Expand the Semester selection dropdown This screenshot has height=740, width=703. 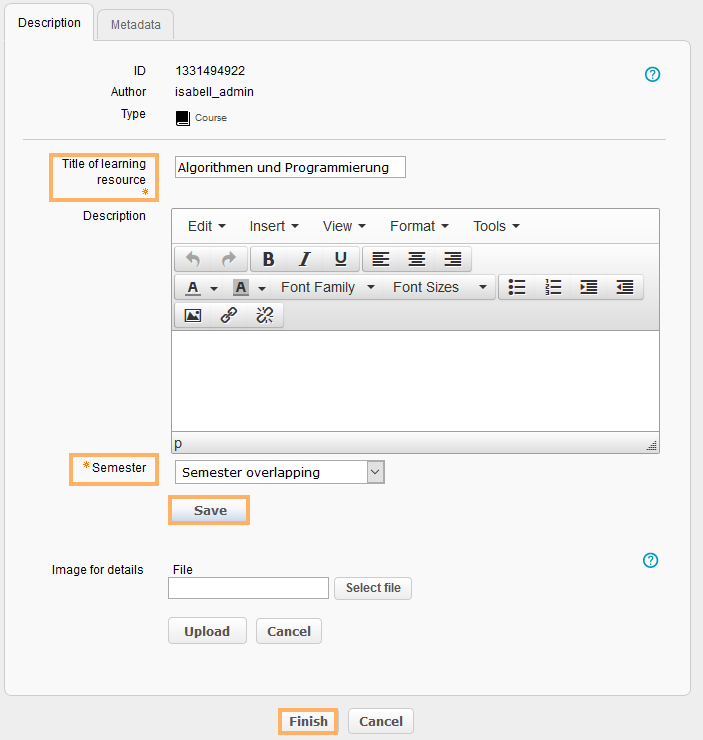pyautogui.click(x=280, y=472)
